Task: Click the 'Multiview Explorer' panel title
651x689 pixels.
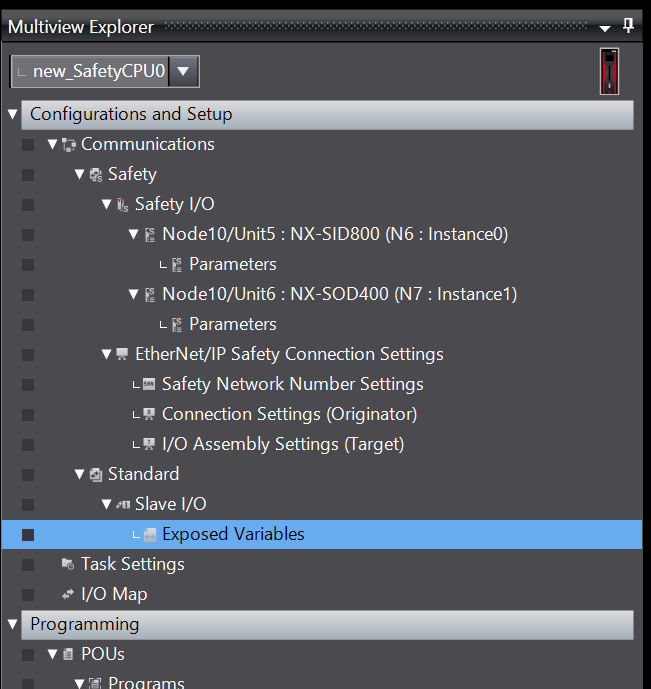Action: tap(81, 27)
